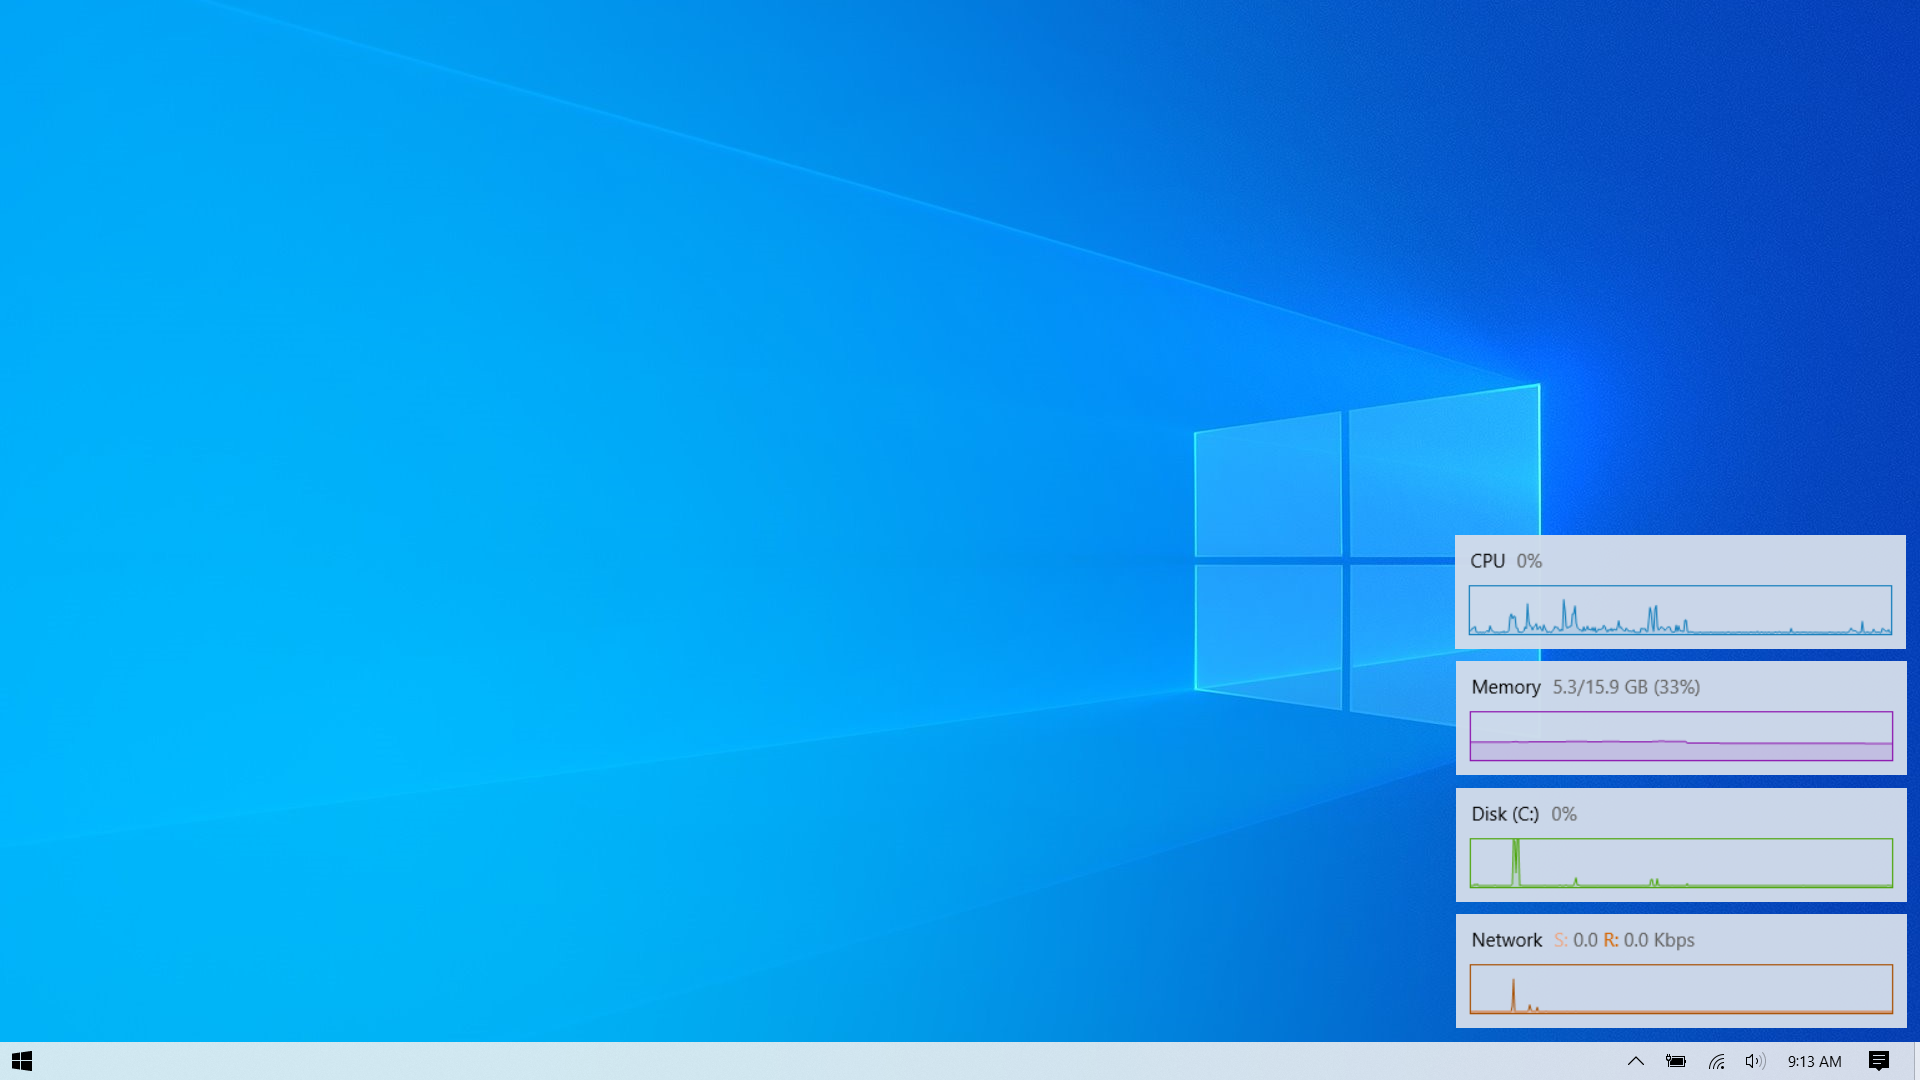
Task: Click the green Disk activity graph
Action: (x=1680, y=863)
